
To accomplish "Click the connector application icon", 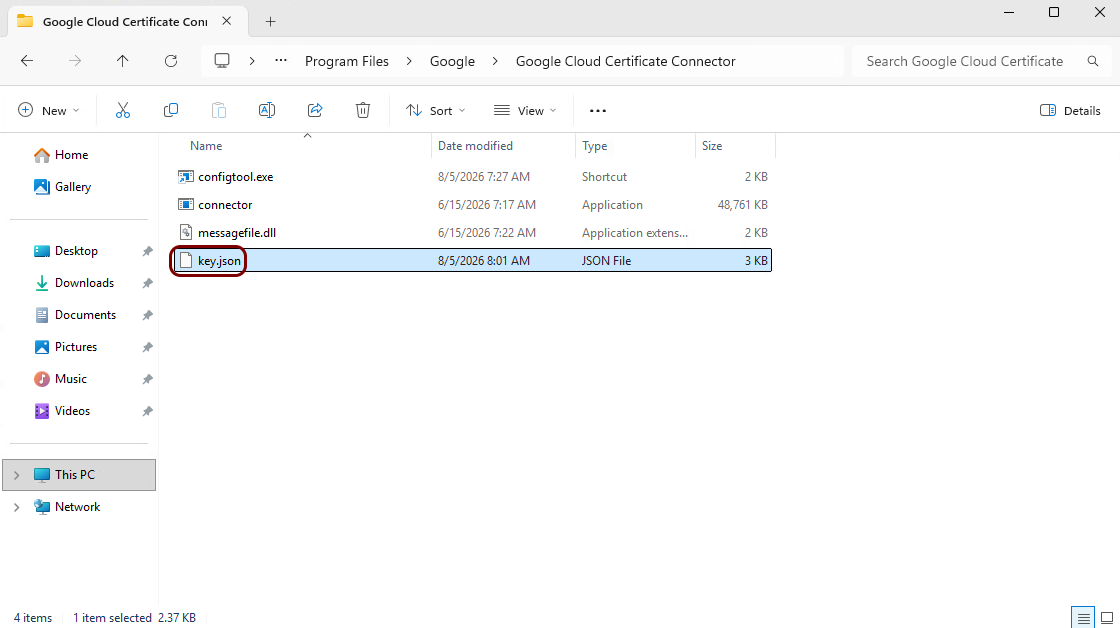I will tap(186, 204).
